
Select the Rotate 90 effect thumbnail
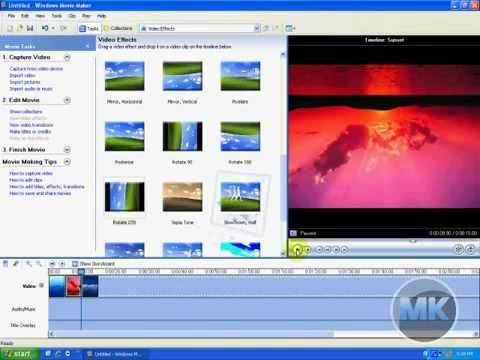tap(182, 136)
